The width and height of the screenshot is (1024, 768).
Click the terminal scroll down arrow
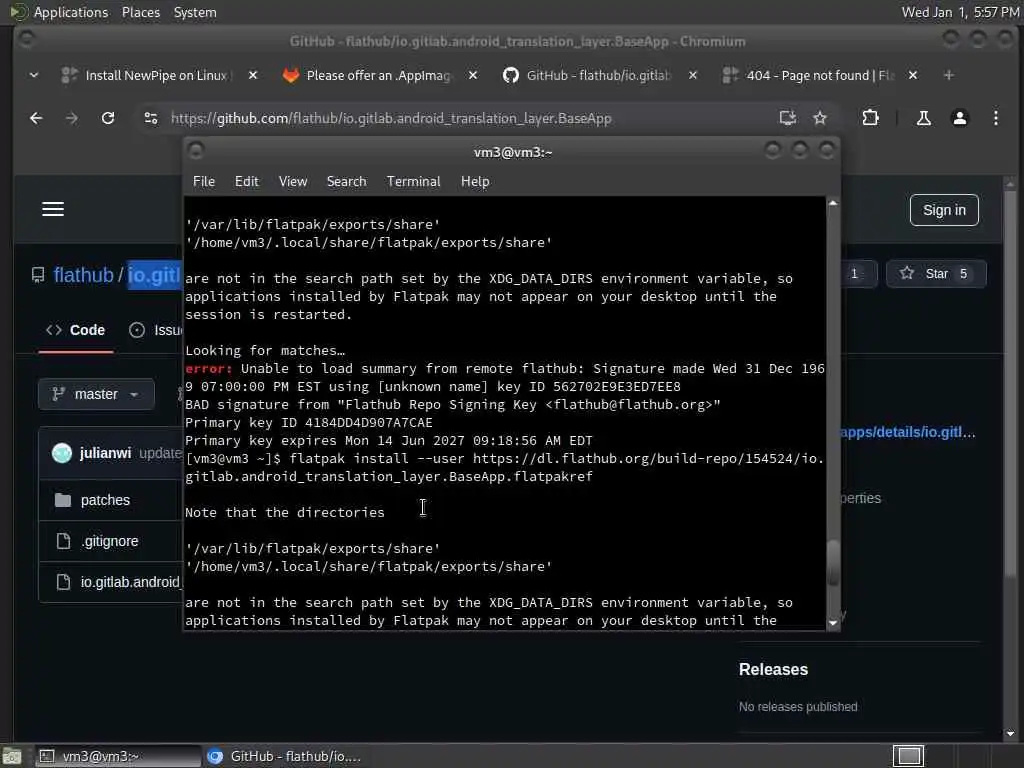(x=833, y=623)
